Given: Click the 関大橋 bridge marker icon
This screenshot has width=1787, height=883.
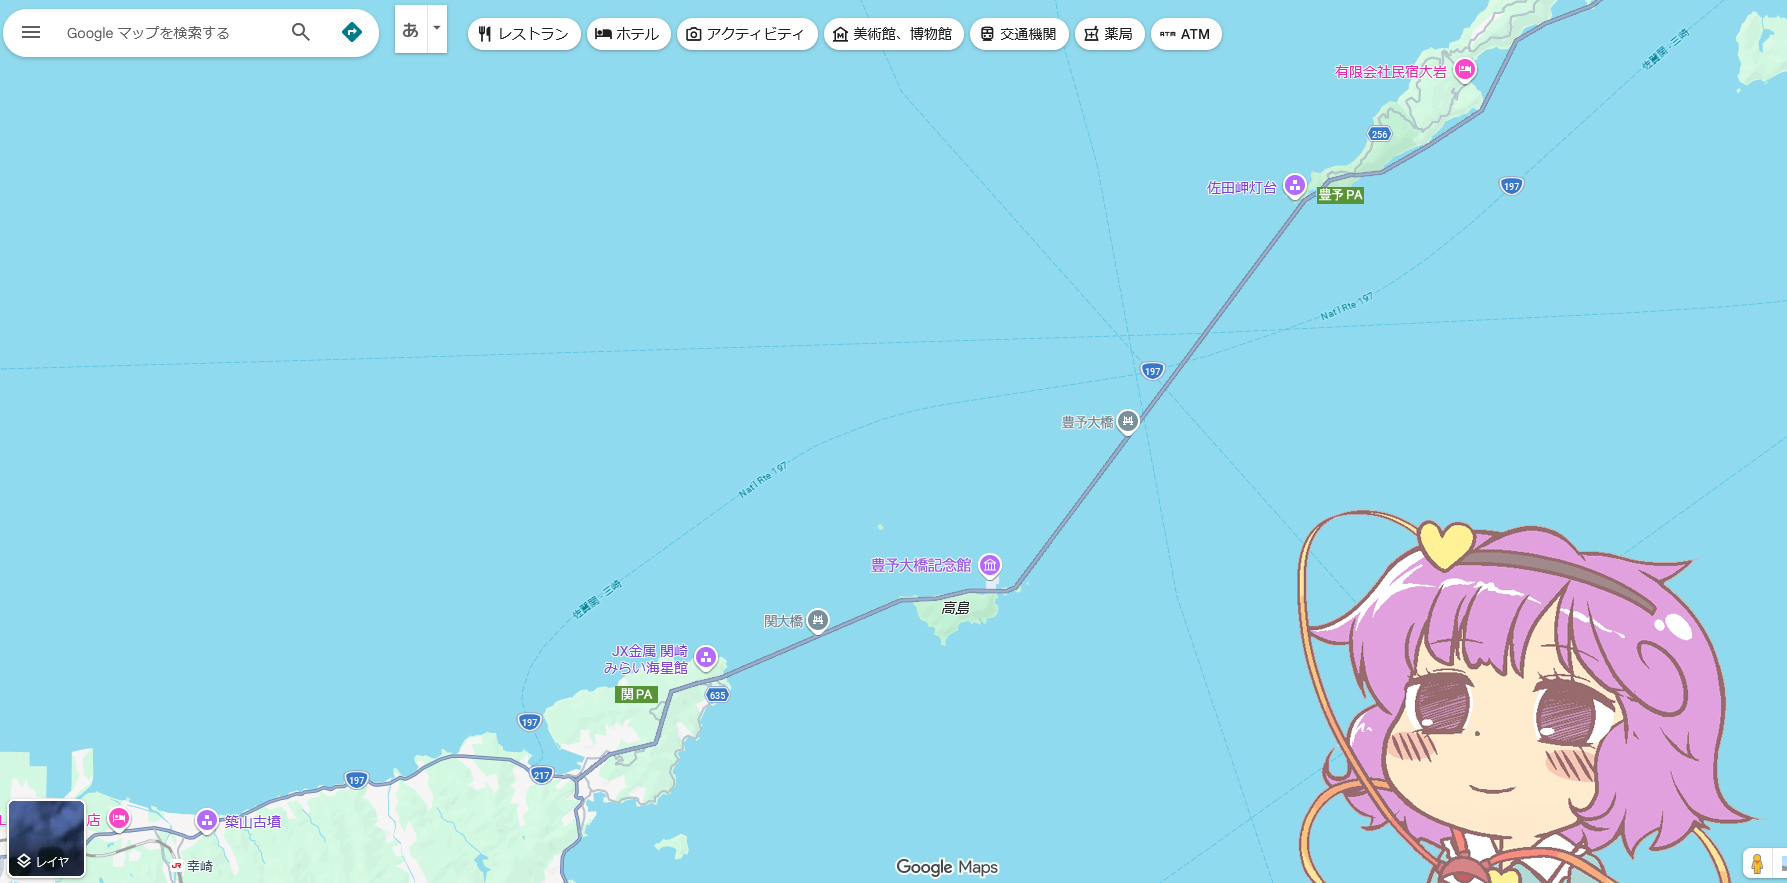Looking at the screenshot, I should pyautogui.click(x=818, y=620).
